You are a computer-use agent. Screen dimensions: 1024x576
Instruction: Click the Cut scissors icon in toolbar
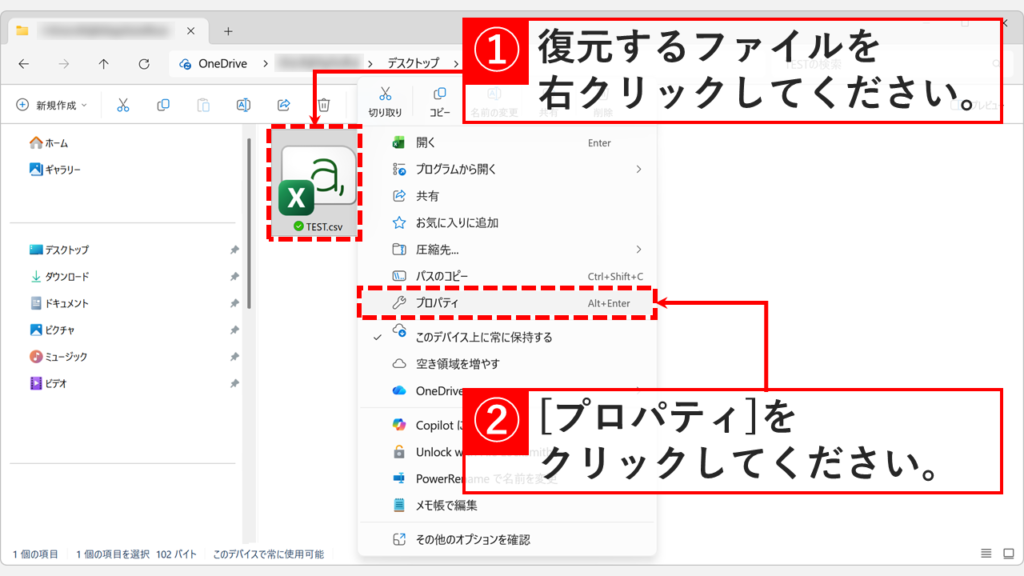[123, 105]
